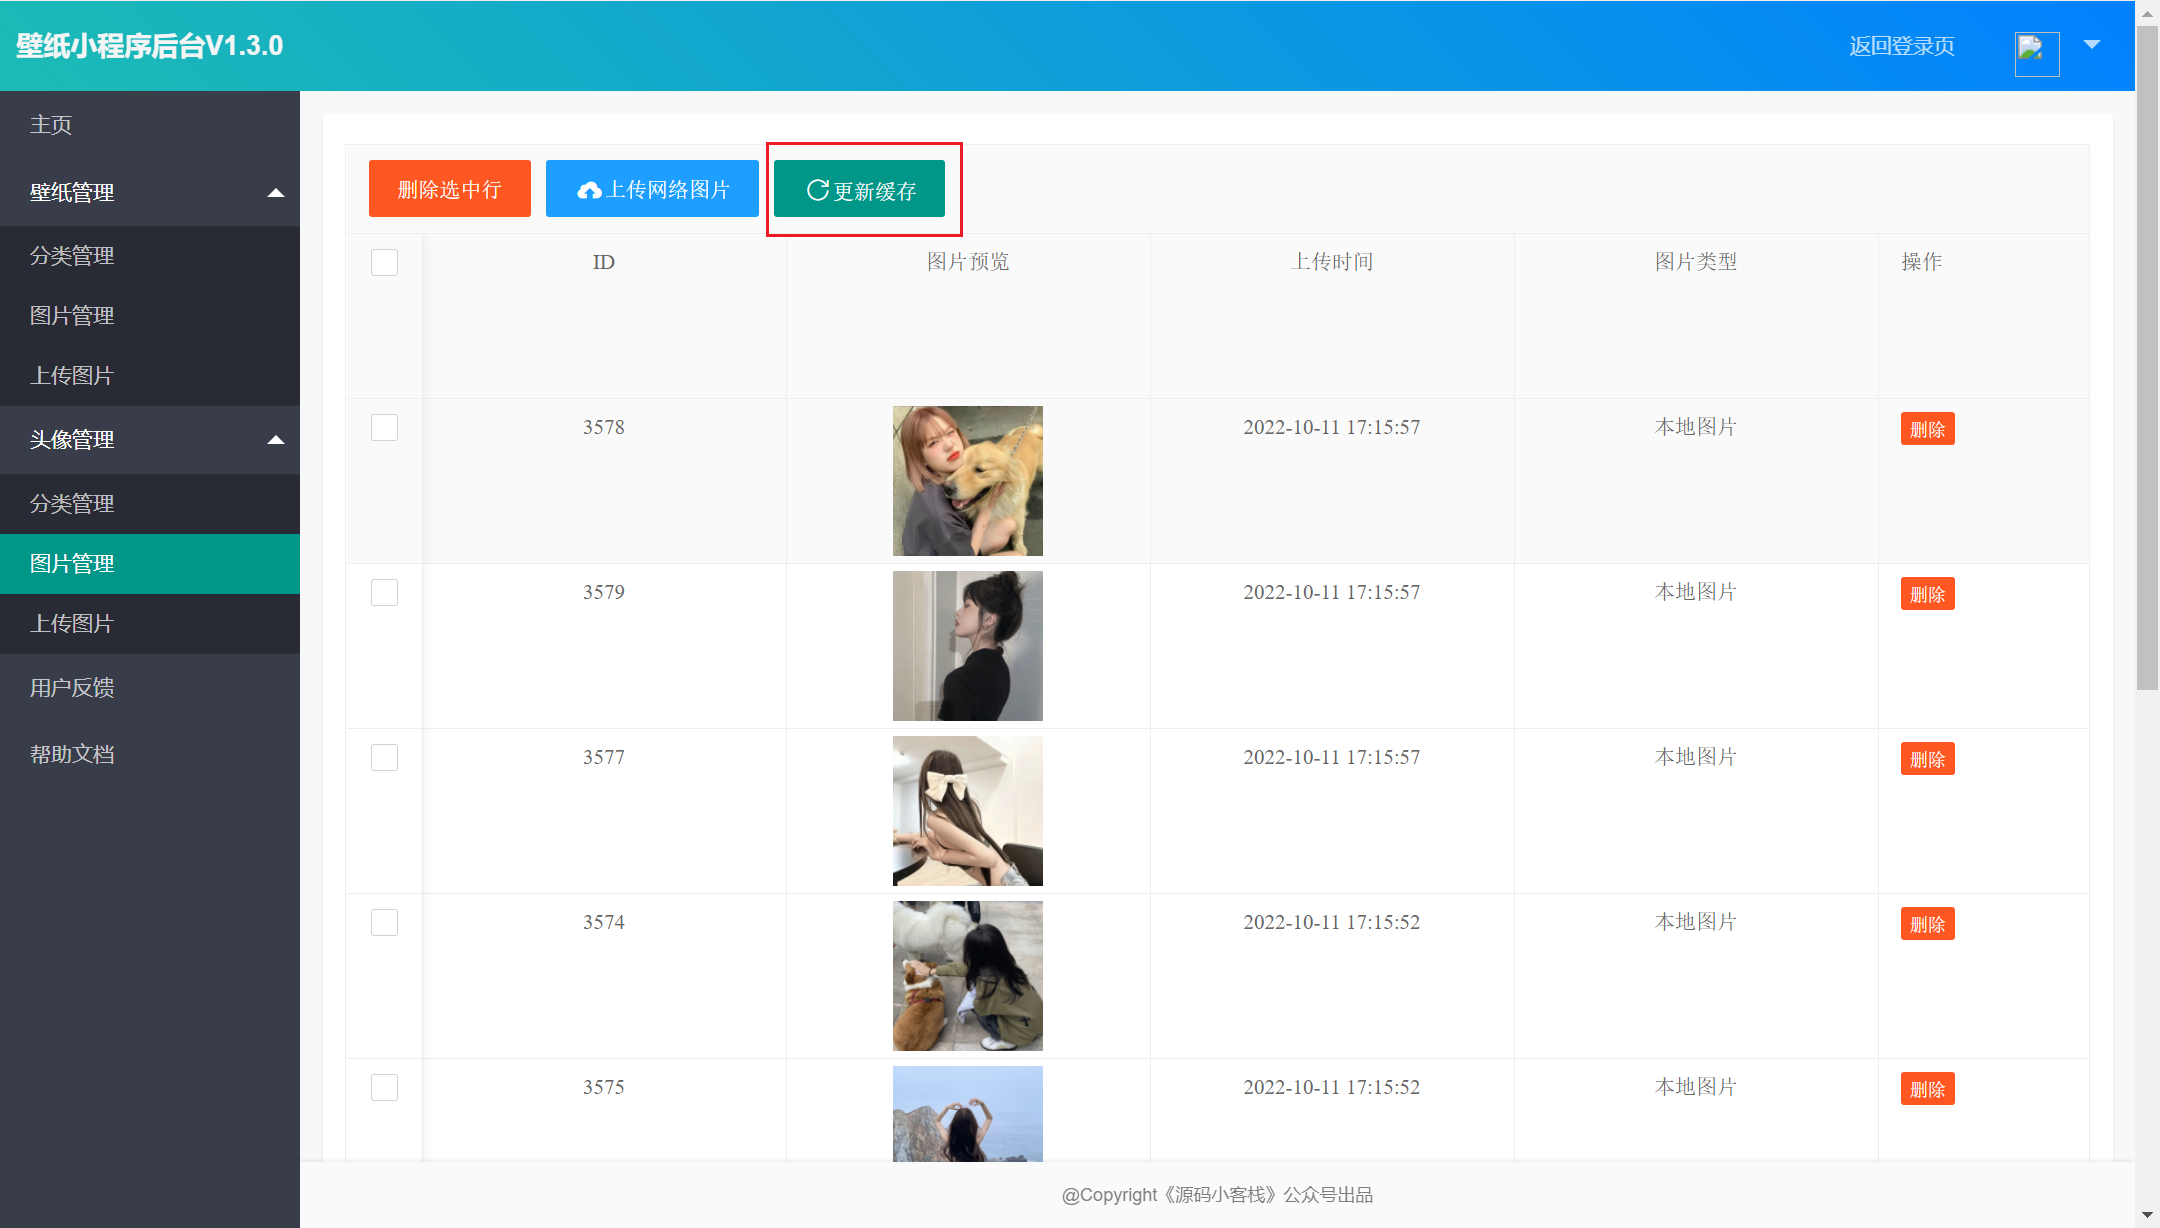This screenshot has height=1228, width=2160.
Task: Check the checkbox for image ID 3578
Action: click(384, 427)
